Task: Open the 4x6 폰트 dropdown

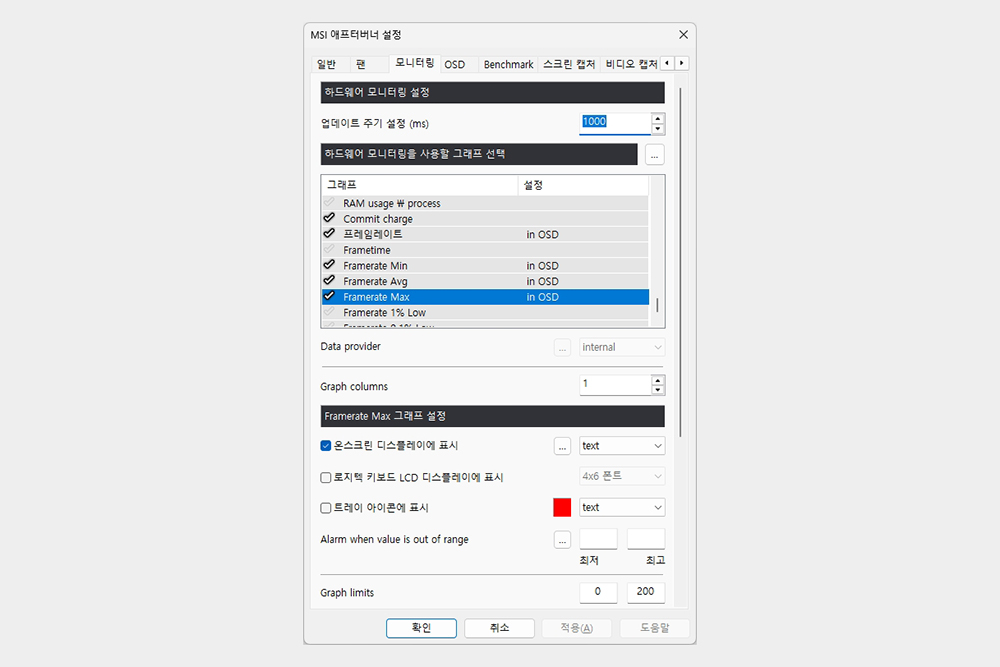Action: 622,476
